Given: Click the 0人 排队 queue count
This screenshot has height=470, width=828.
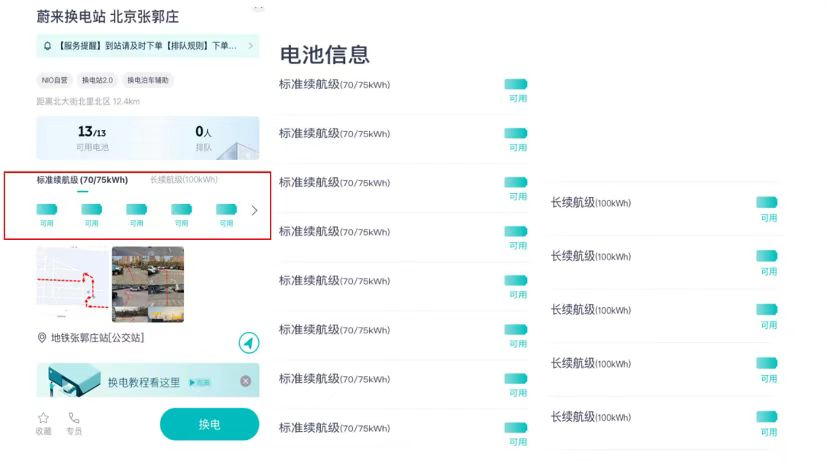Looking at the screenshot, I should point(203,138).
